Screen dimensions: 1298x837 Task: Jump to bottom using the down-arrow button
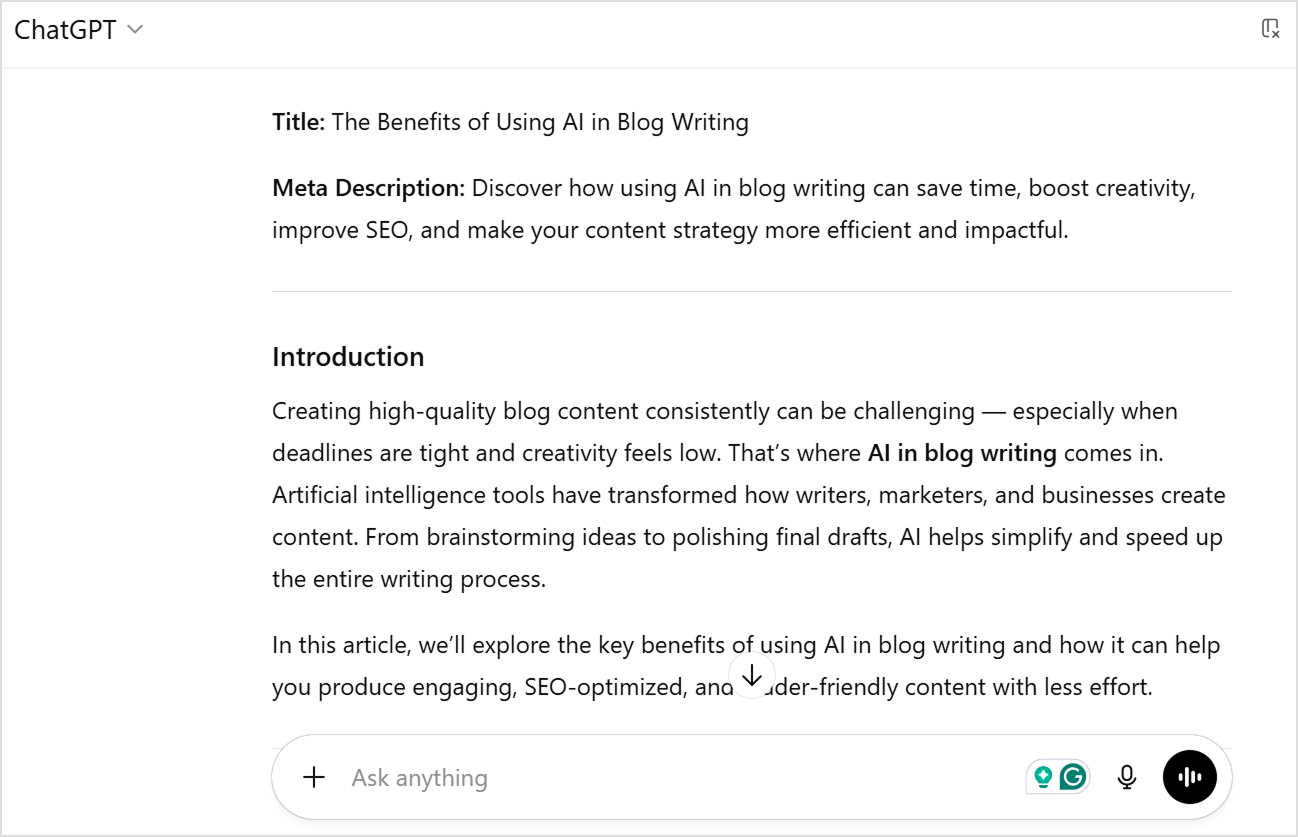tap(752, 676)
